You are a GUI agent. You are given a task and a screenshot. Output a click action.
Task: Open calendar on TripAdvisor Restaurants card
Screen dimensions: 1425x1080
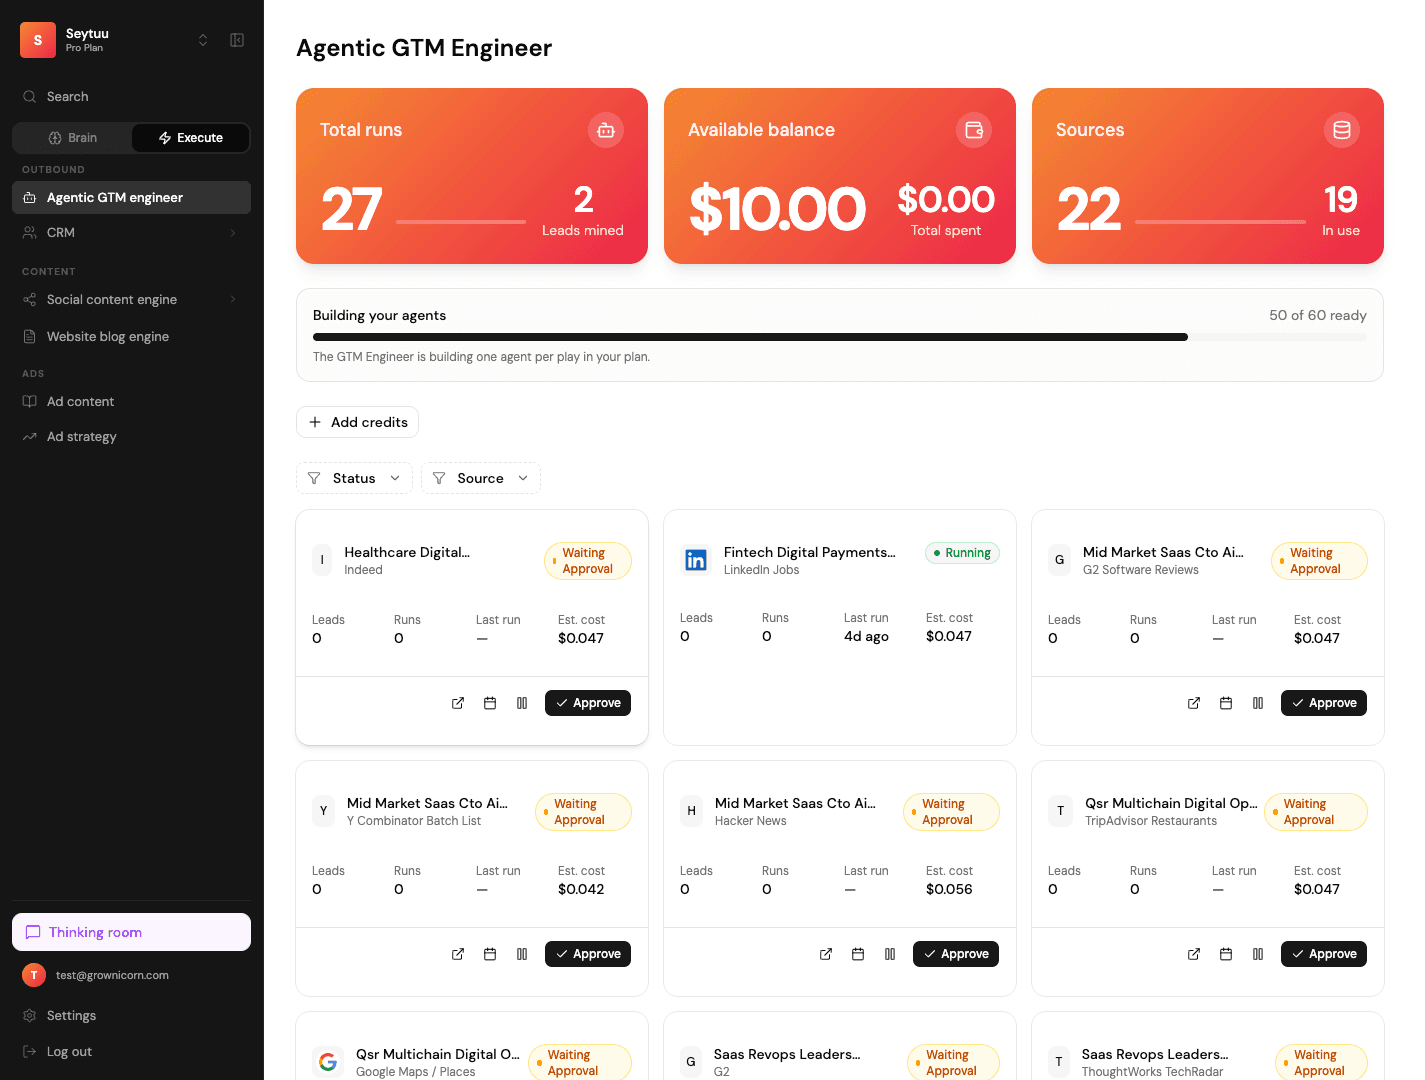(x=1226, y=954)
